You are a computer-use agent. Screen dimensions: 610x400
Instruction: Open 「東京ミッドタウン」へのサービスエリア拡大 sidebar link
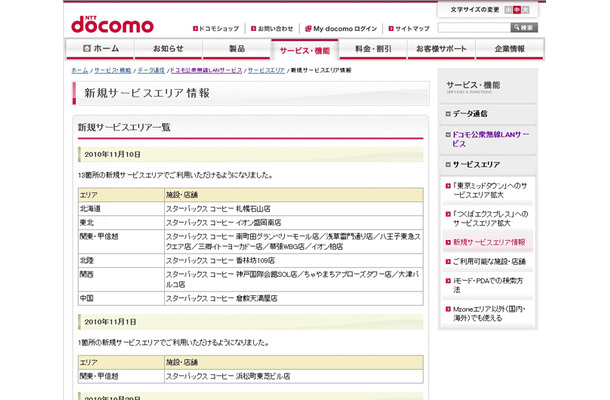pos(489,190)
